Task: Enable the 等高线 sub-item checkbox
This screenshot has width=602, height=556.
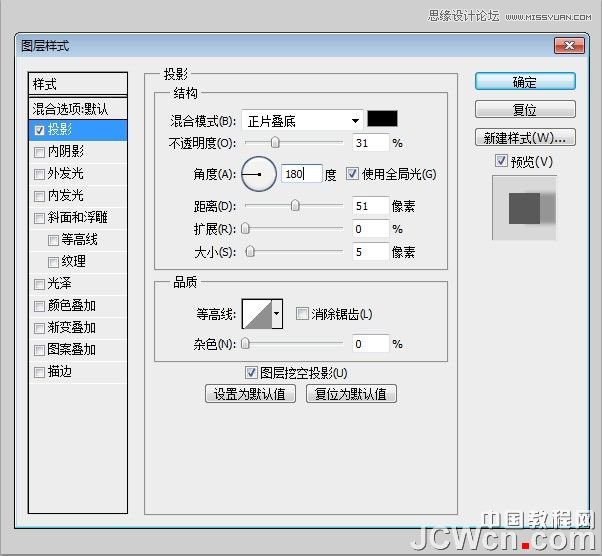Action: coord(53,240)
